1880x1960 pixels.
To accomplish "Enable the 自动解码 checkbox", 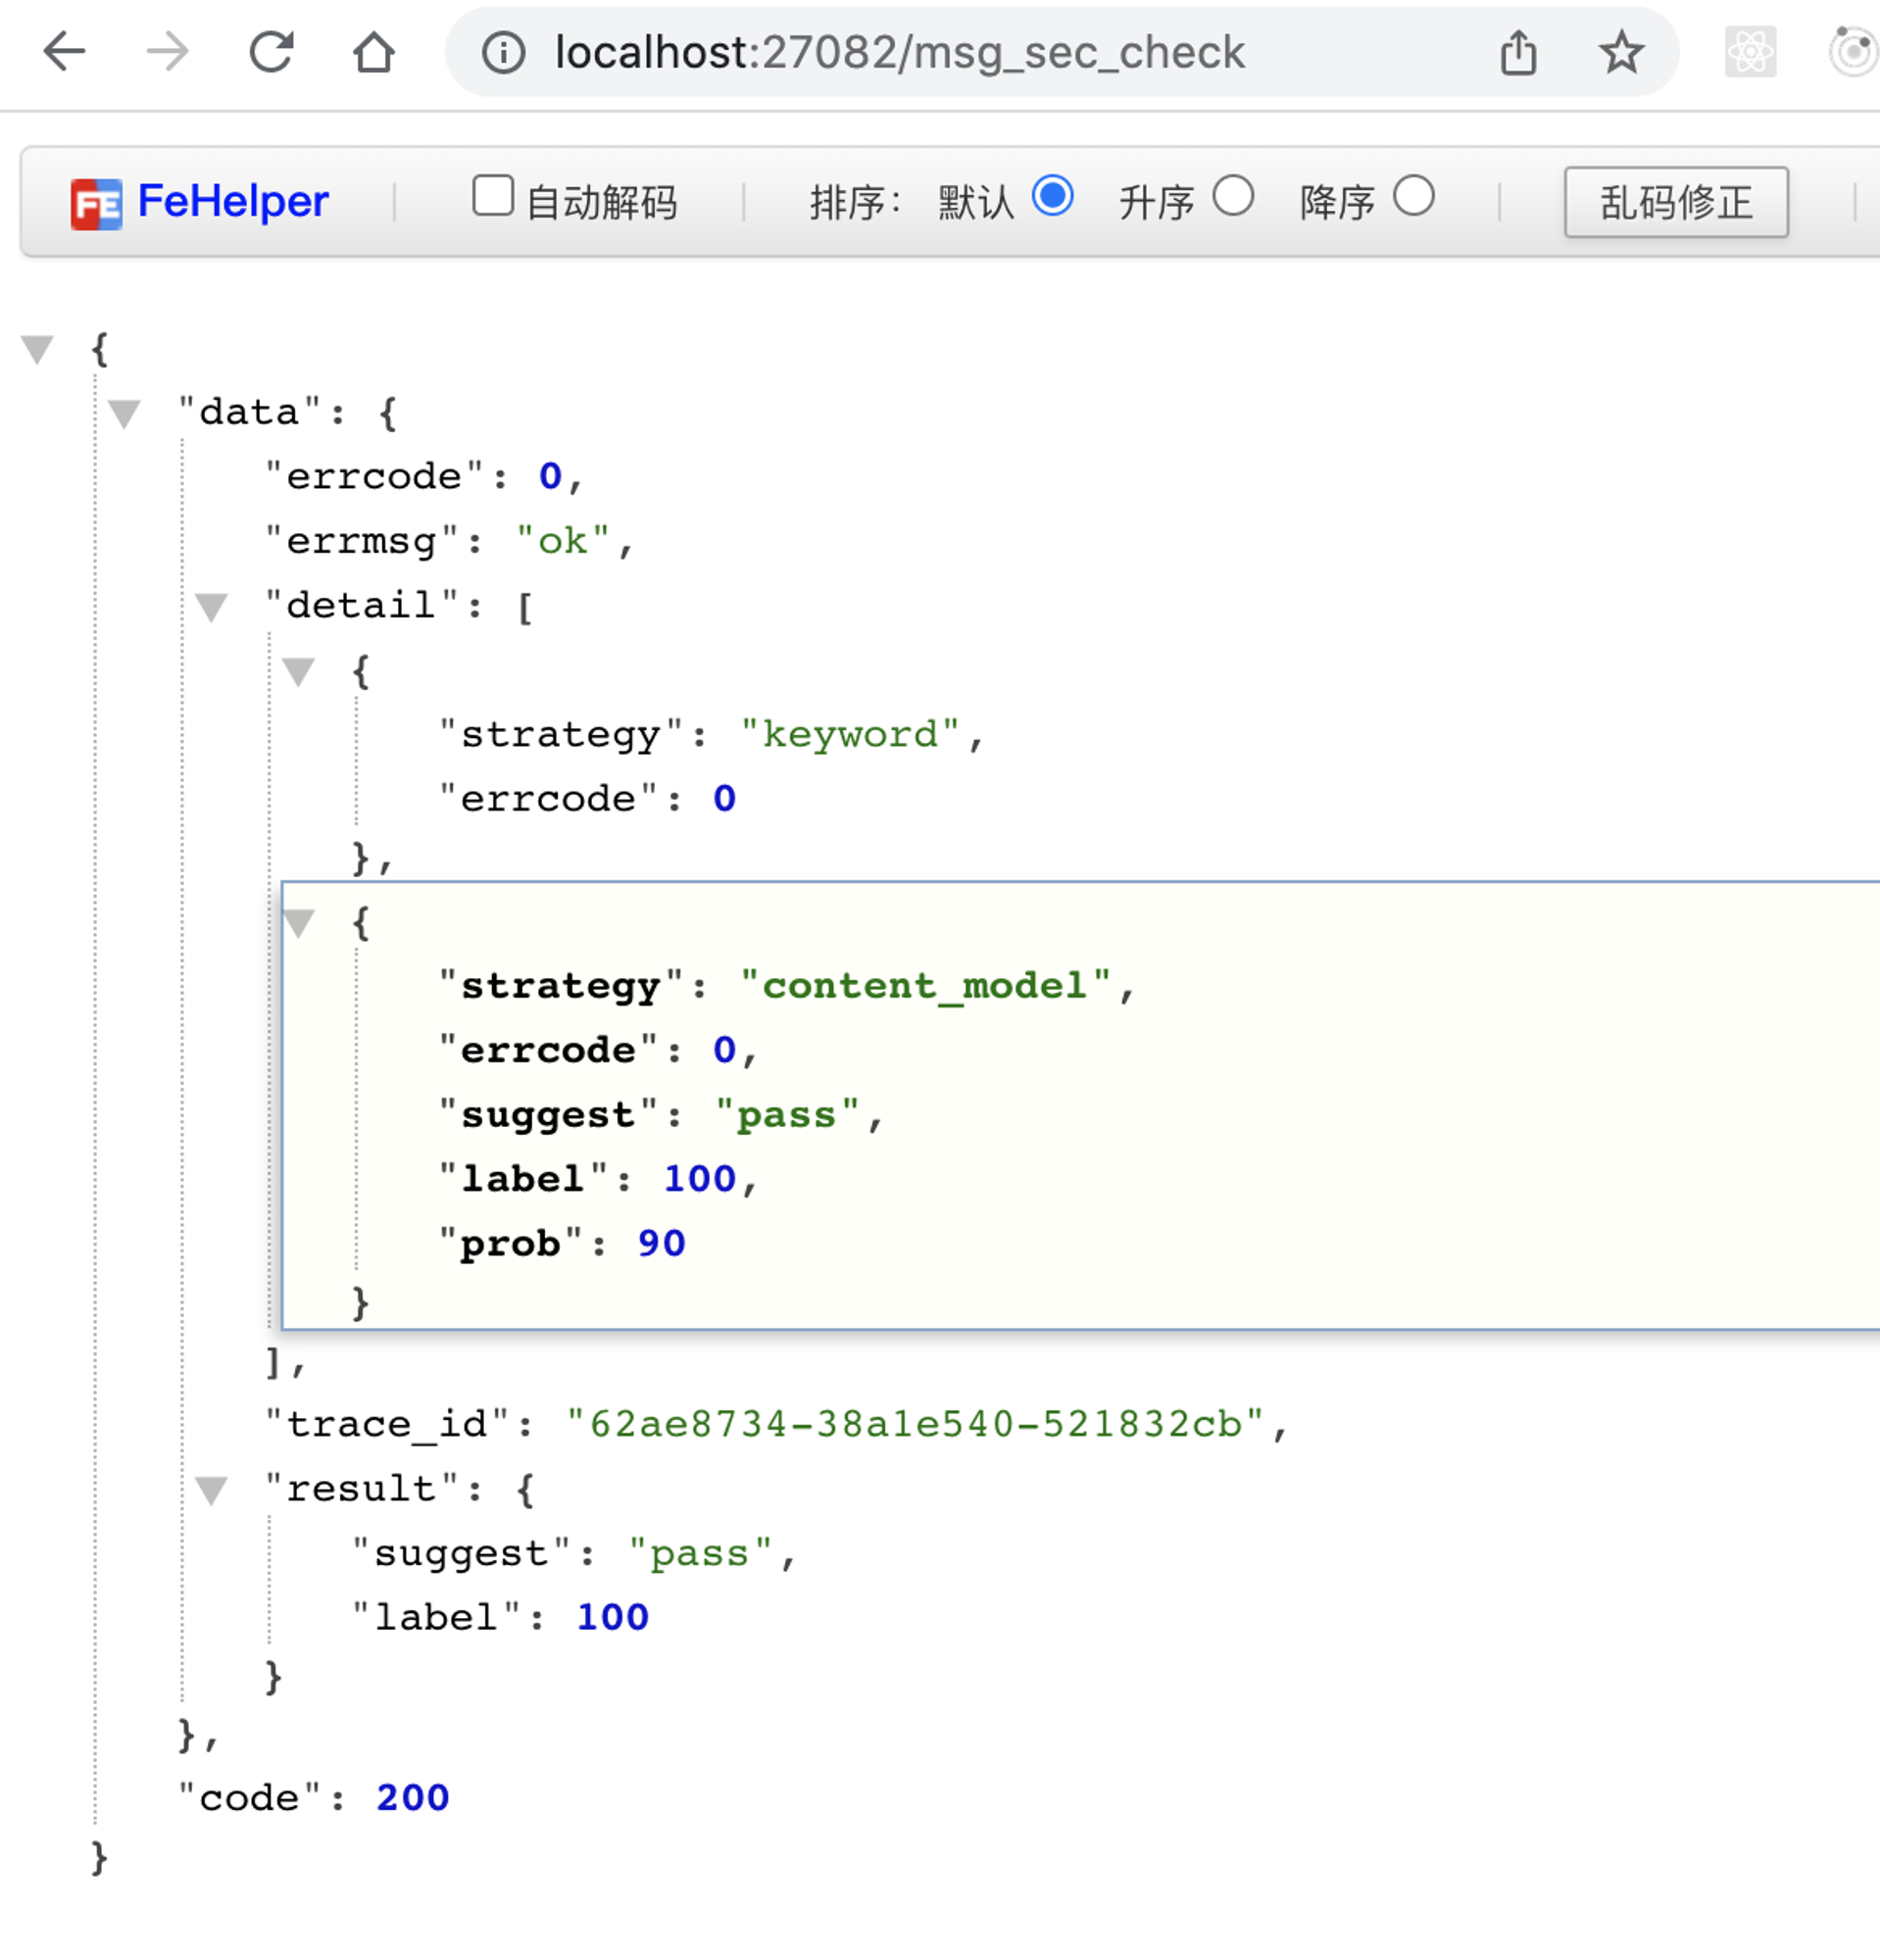I will point(493,196).
